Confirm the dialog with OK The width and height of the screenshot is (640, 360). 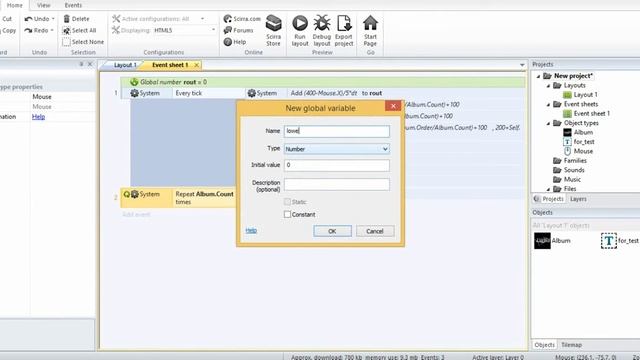tap(332, 231)
